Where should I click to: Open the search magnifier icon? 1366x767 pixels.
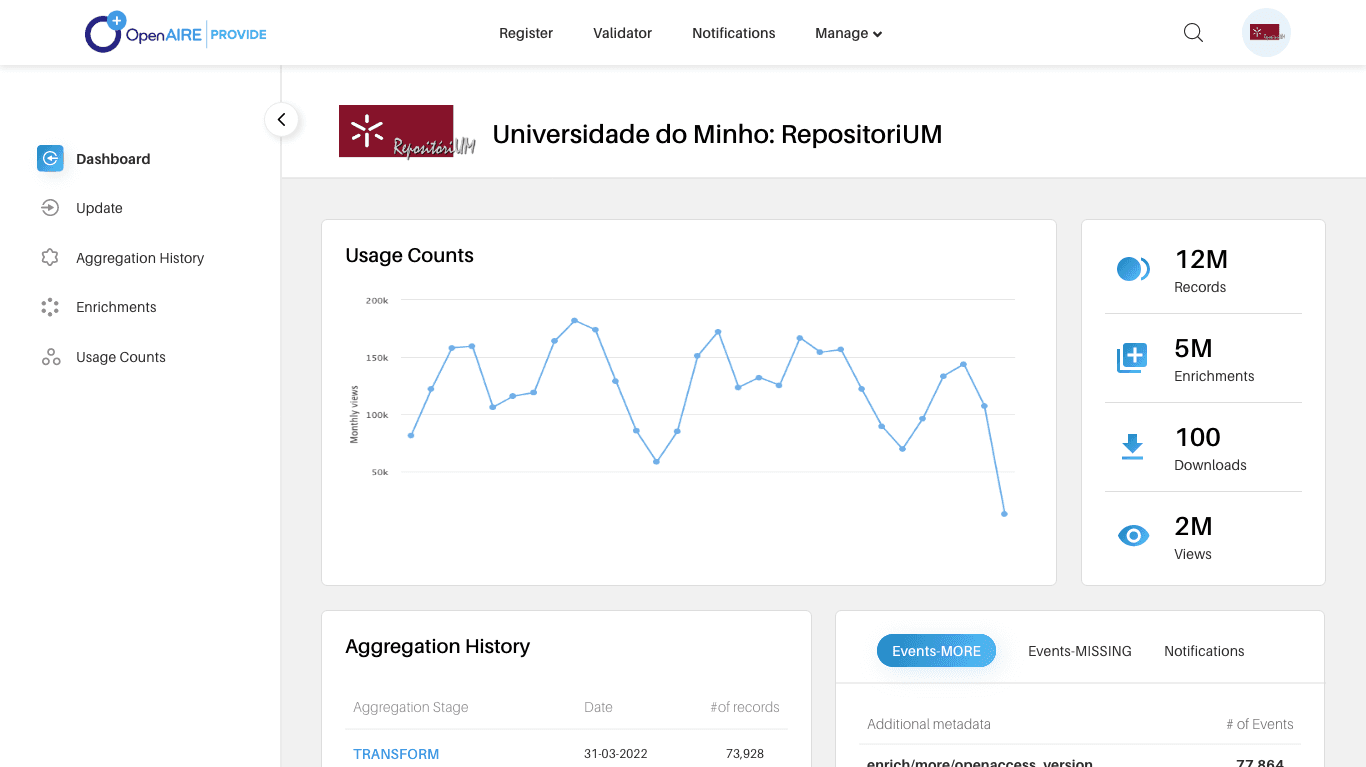pyautogui.click(x=1193, y=33)
